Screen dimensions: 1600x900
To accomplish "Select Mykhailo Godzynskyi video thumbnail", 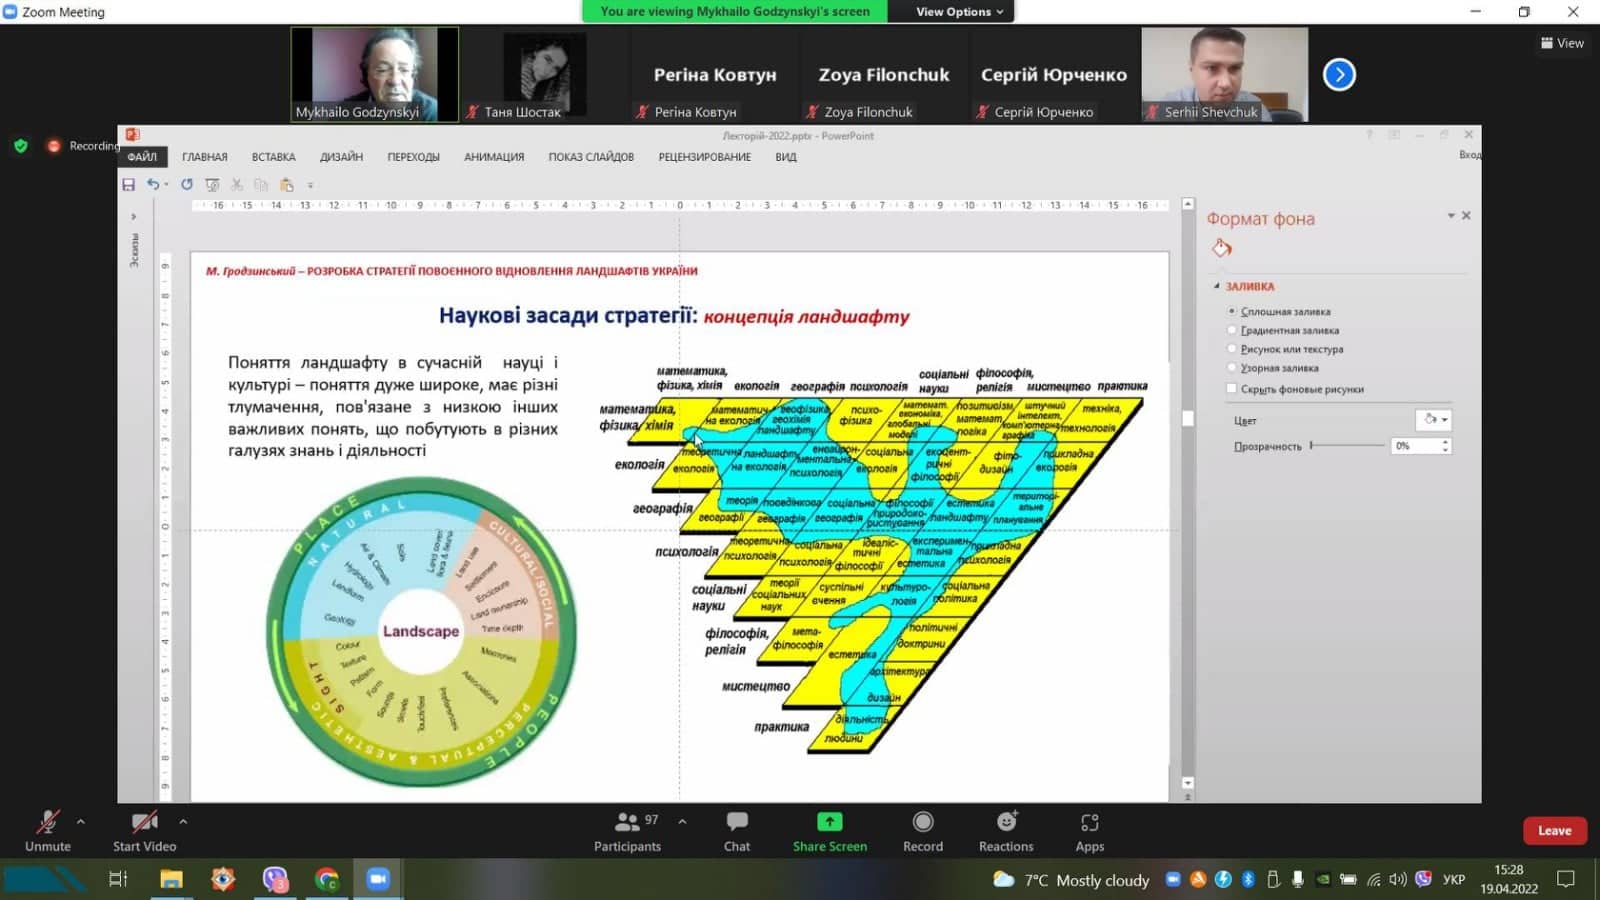I will tap(375, 75).
